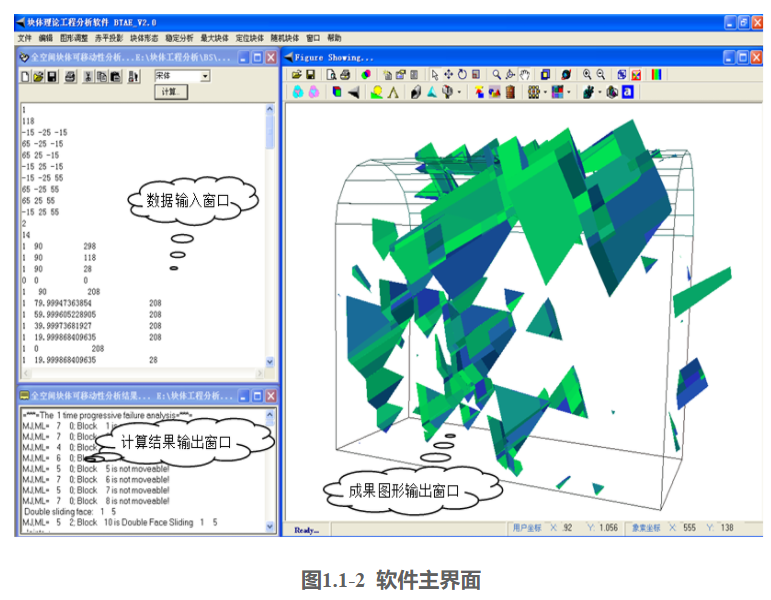This screenshot has width=771, height=600.
Task: Select the four-arrow move tool
Action: pos(449,75)
